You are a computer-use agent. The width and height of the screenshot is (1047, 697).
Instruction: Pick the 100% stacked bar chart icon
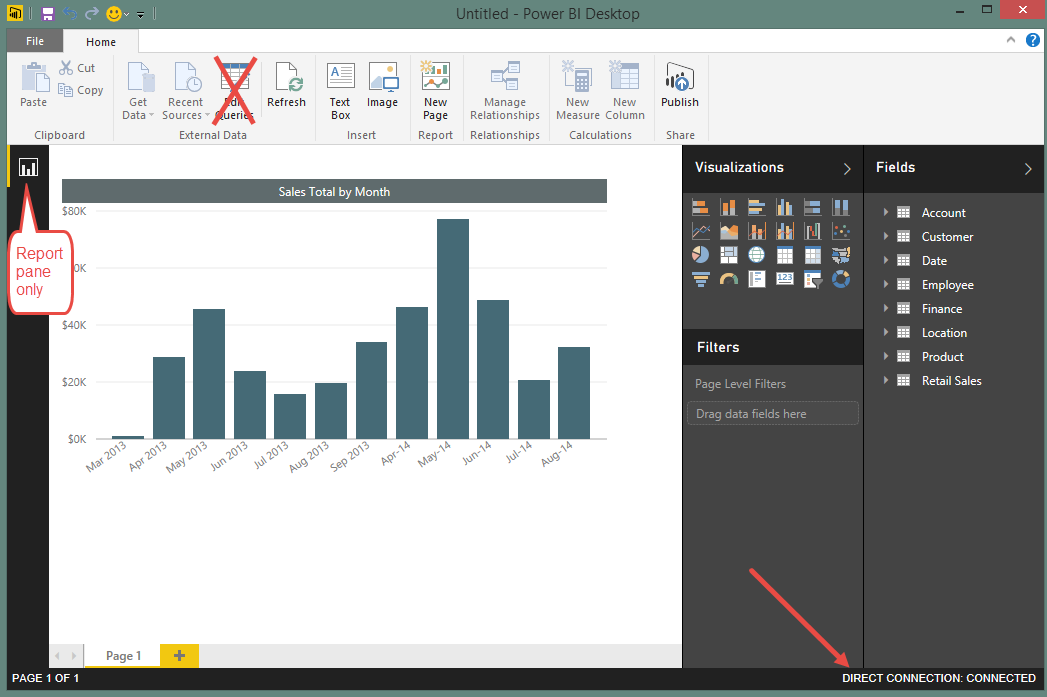(x=813, y=208)
